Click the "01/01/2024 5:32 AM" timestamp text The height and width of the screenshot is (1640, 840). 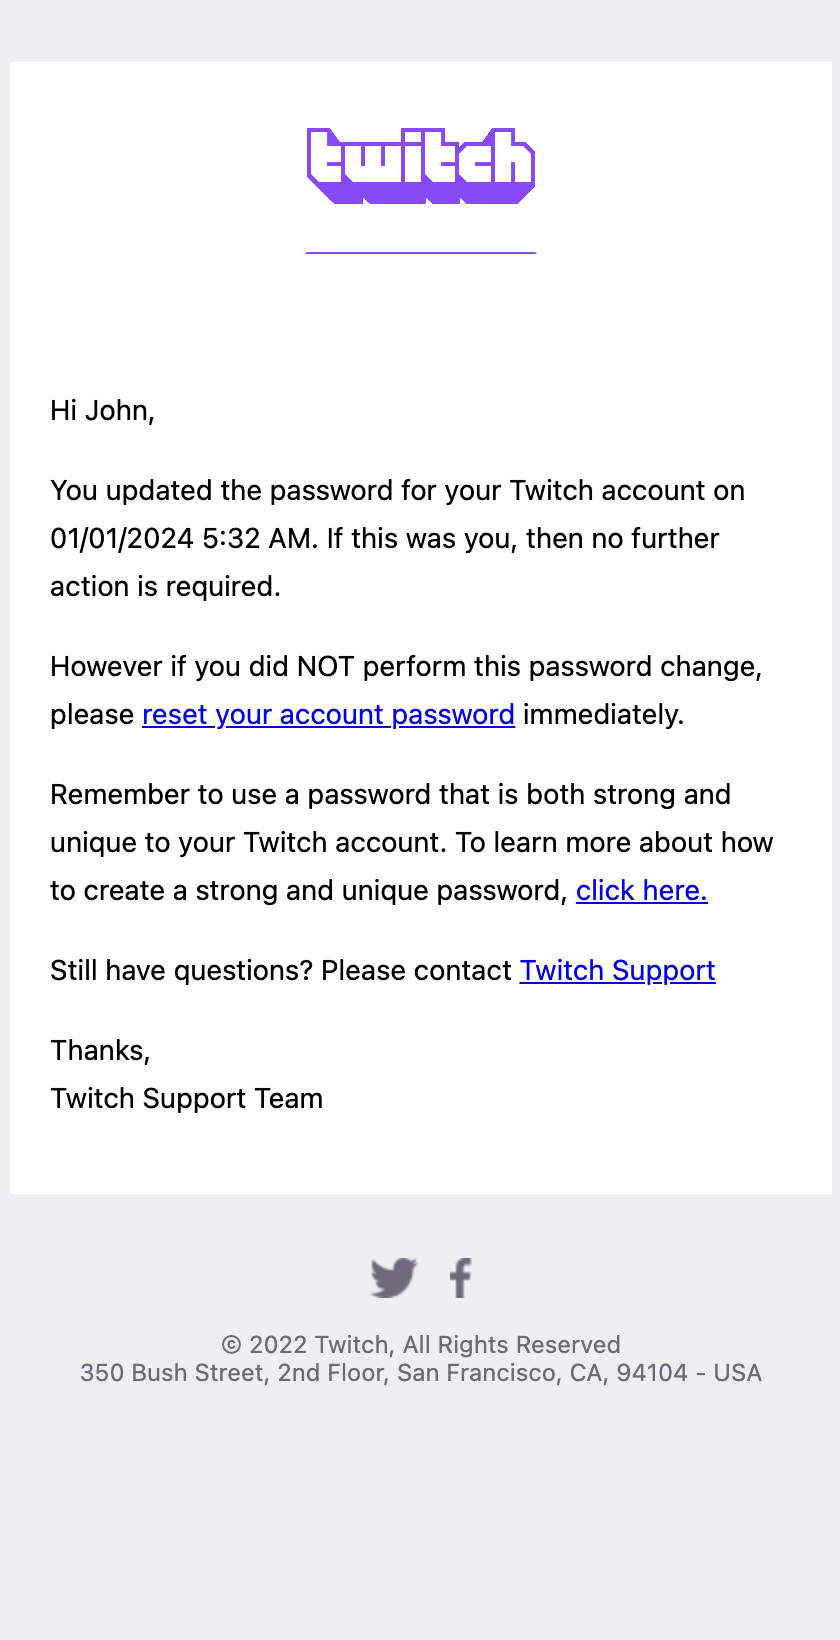point(181,539)
